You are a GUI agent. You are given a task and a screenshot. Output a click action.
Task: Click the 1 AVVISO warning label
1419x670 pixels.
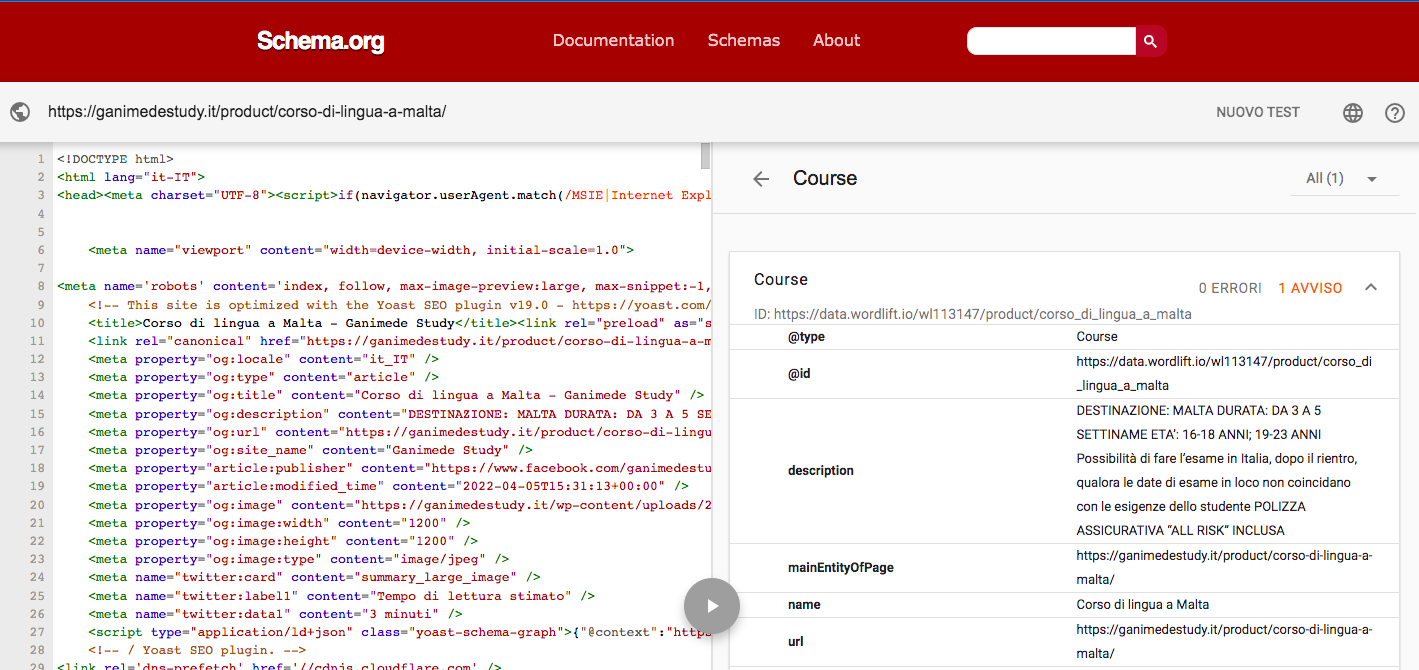click(x=1310, y=288)
